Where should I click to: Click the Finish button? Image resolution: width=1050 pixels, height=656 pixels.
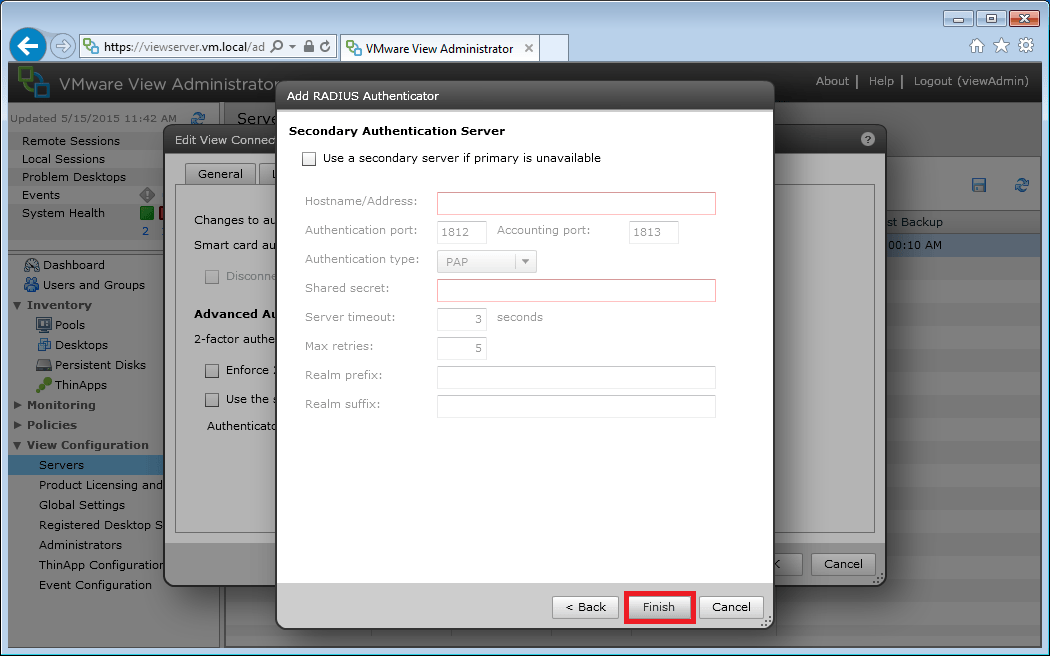coord(659,606)
